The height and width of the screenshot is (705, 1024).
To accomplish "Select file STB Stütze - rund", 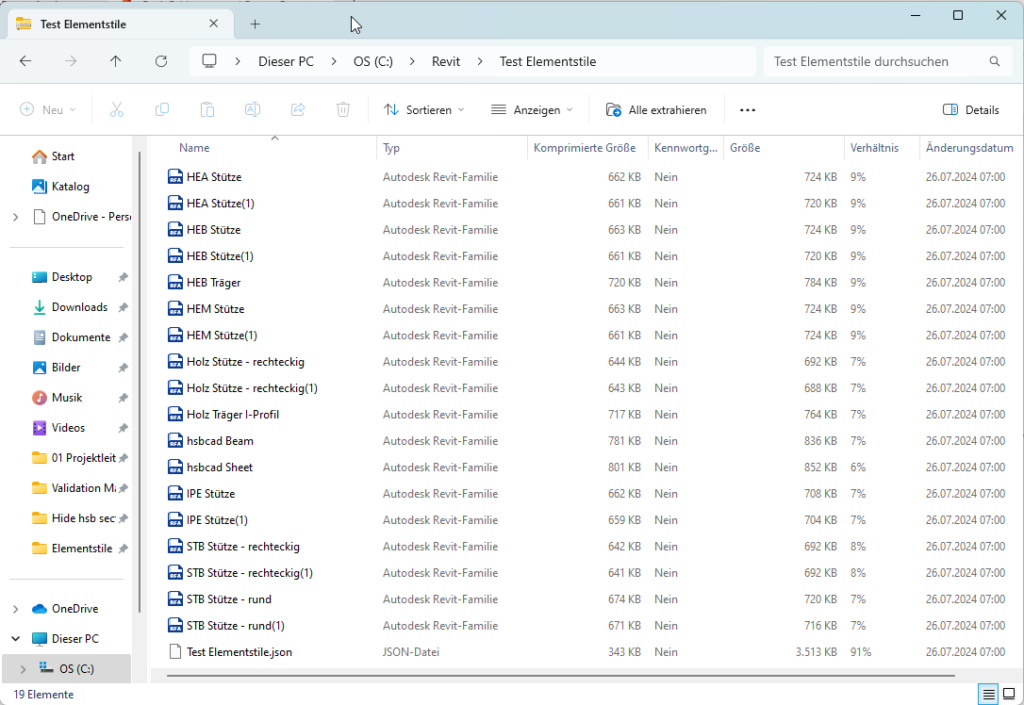I will (x=229, y=599).
